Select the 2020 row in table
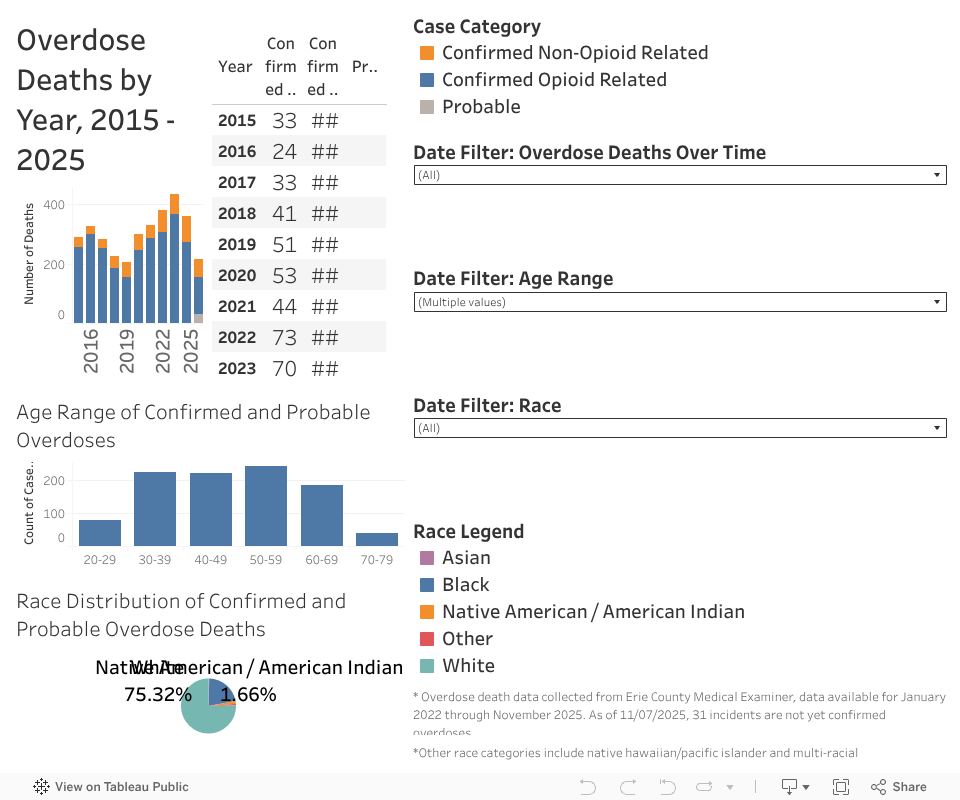This screenshot has height=800, width=960. (237, 276)
